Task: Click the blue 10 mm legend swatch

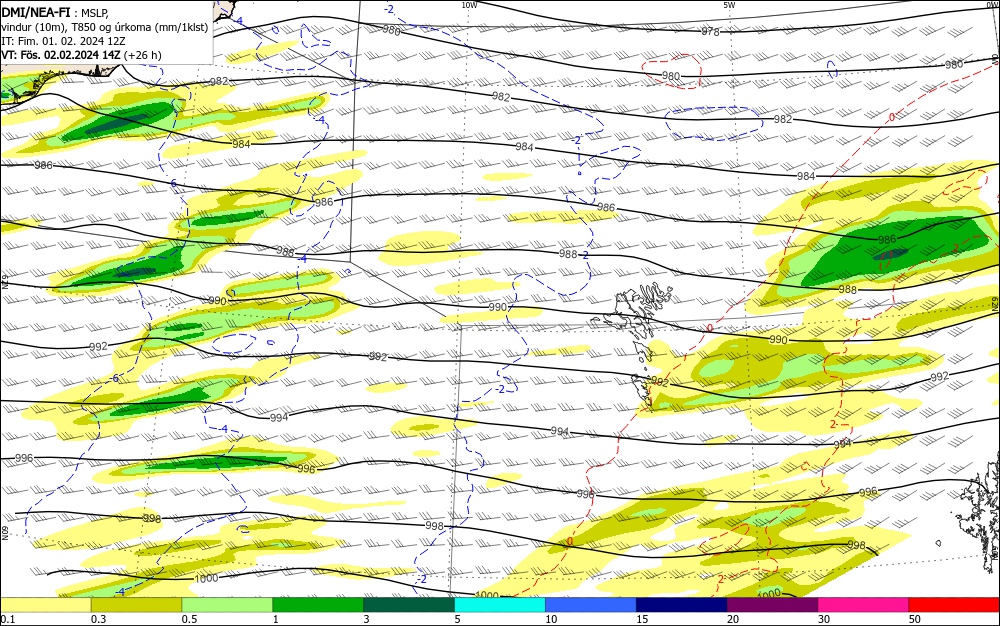Action: tap(591, 605)
